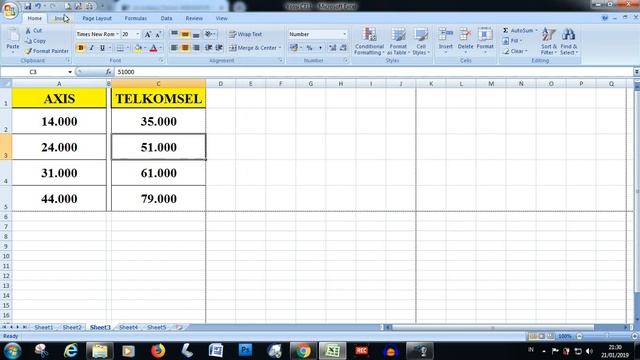The height and width of the screenshot is (360, 640).
Task: Toggle Underline formatting
Action: (x=102, y=48)
